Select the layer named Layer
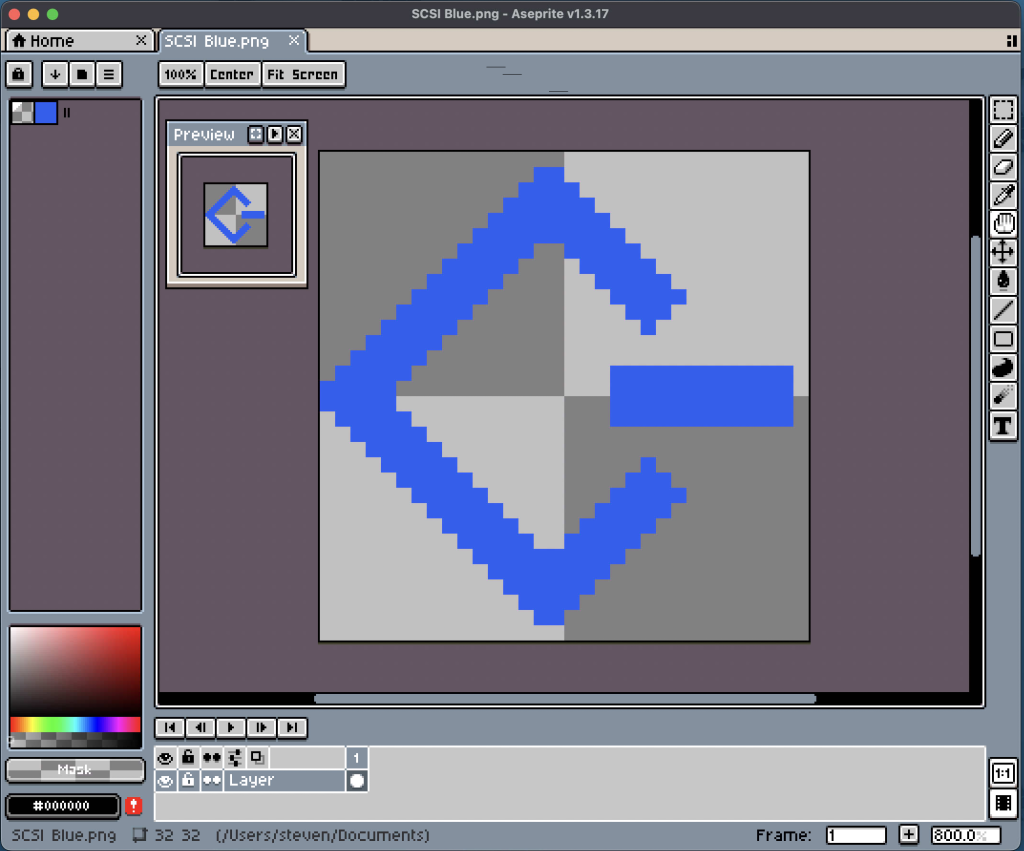The width and height of the screenshot is (1024, 851). click(x=284, y=780)
